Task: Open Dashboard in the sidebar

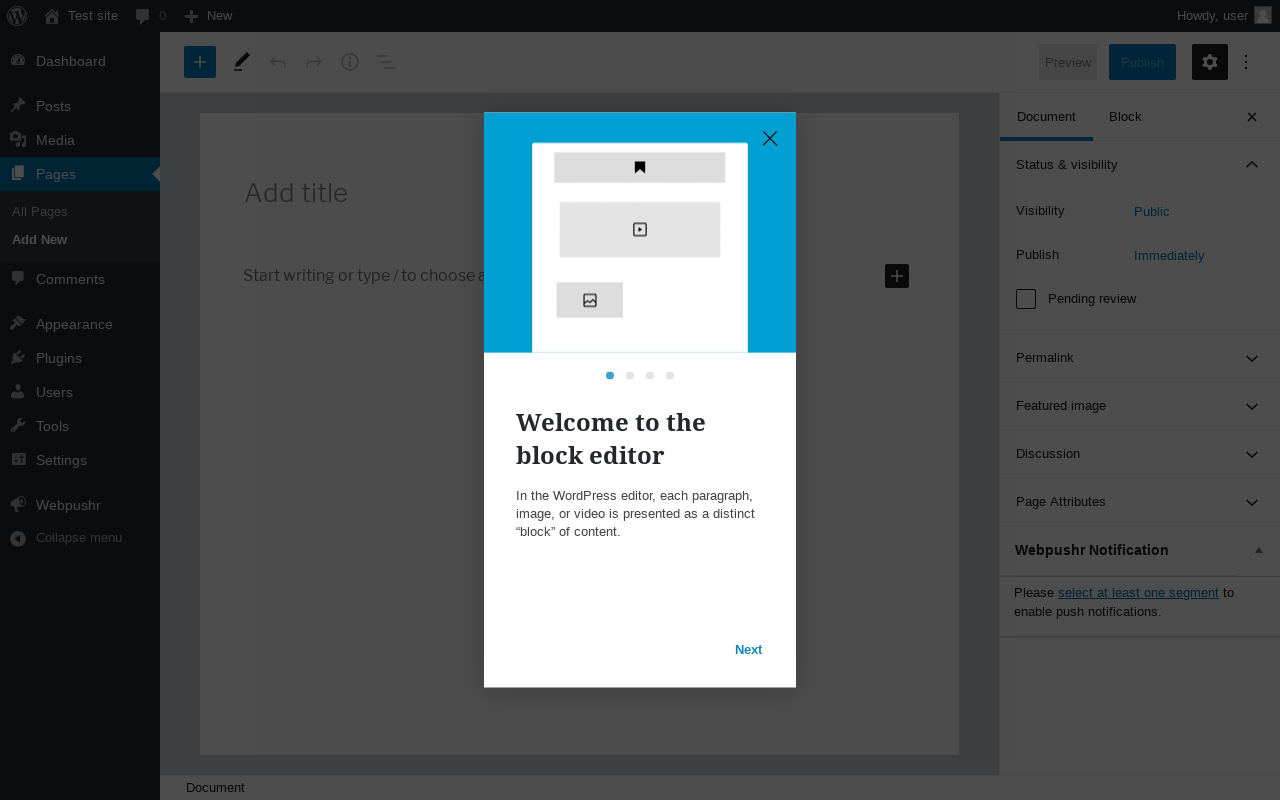Action: (80, 61)
